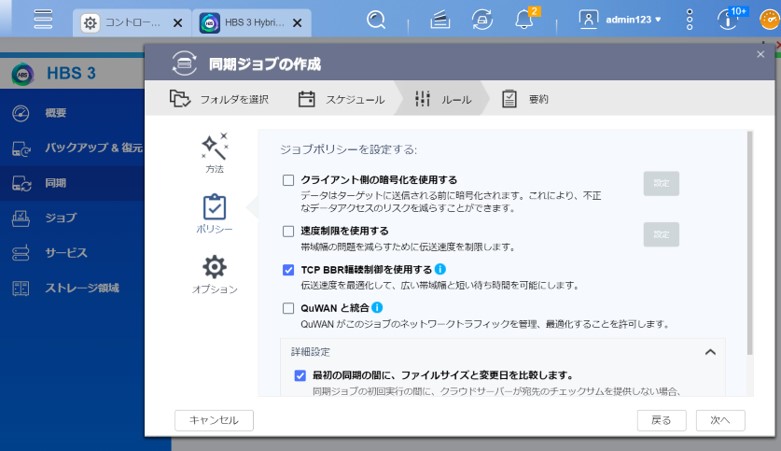781x451 pixels.
Task: Open the QTS main menu hamburger icon
Action: (x=42, y=20)
